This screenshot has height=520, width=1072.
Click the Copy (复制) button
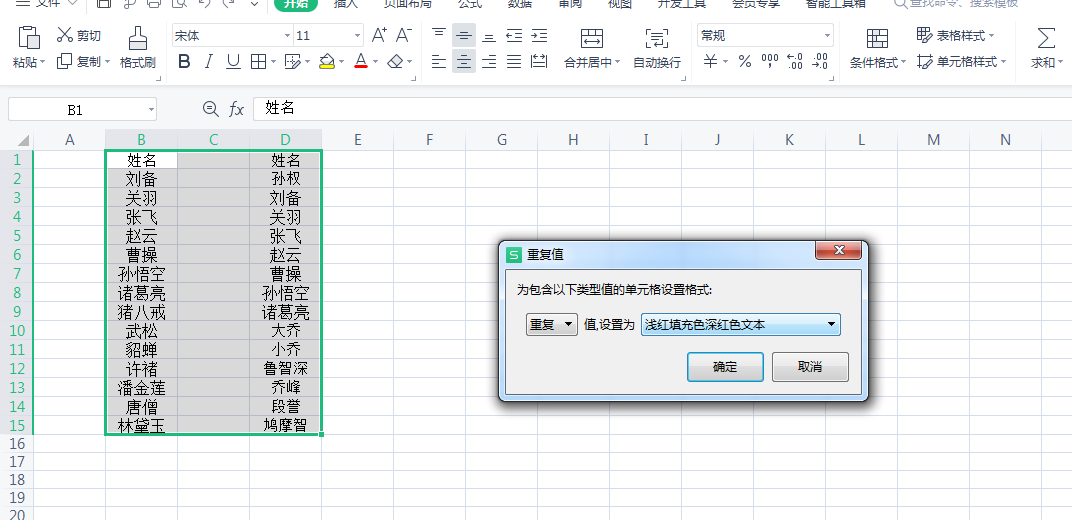pos(79,61)
